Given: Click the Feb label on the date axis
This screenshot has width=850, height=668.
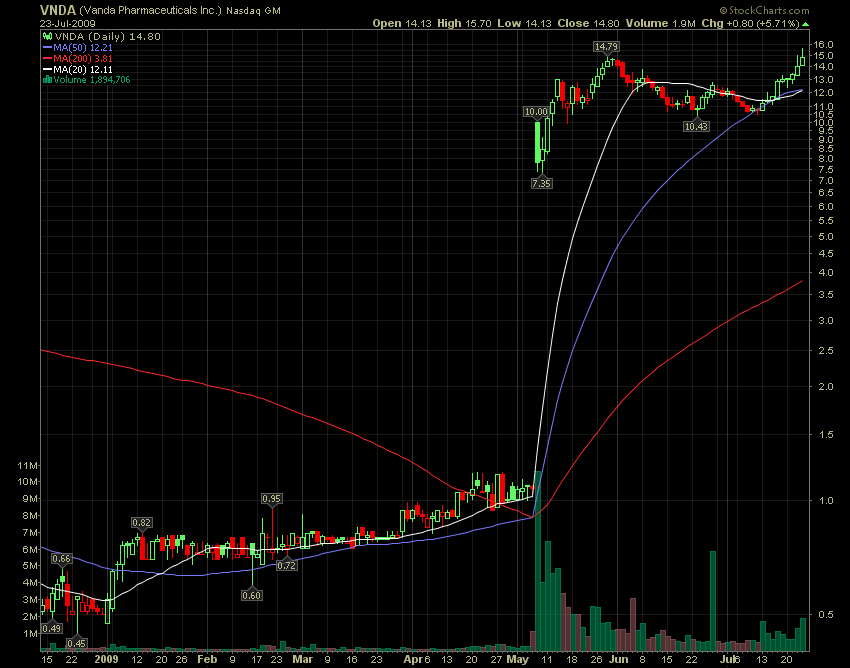Looking at the screenshot, I should click(x=207, y=659).
